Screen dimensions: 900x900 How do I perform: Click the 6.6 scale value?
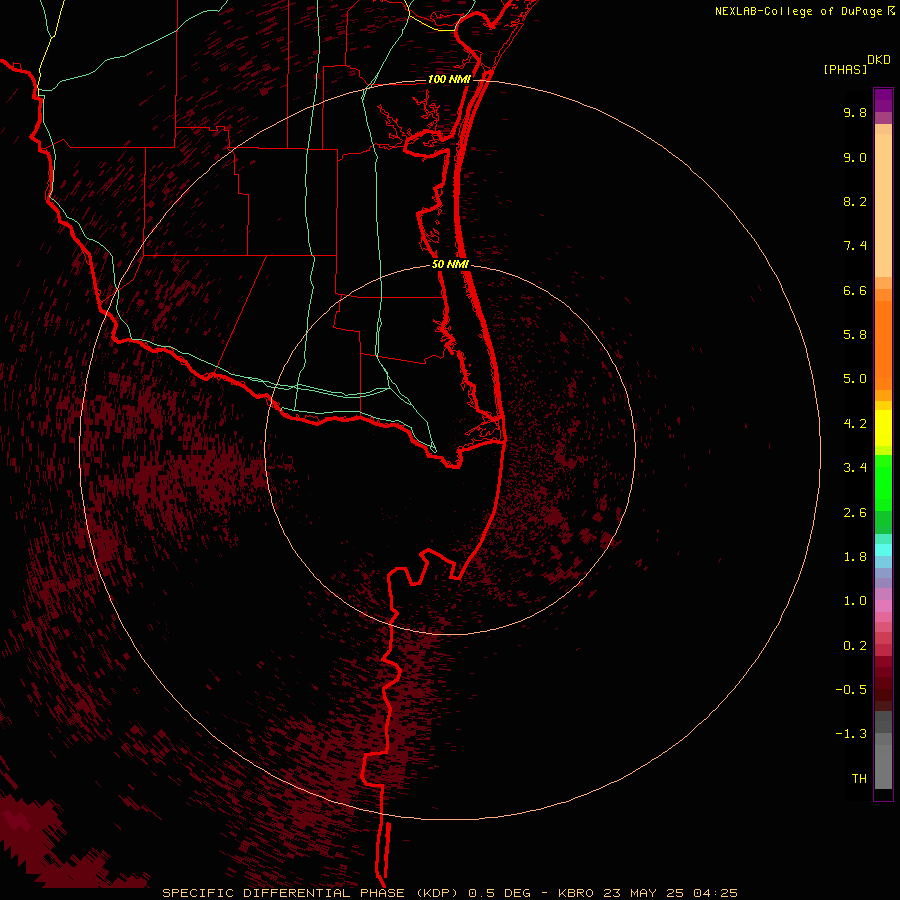(855, 291)
